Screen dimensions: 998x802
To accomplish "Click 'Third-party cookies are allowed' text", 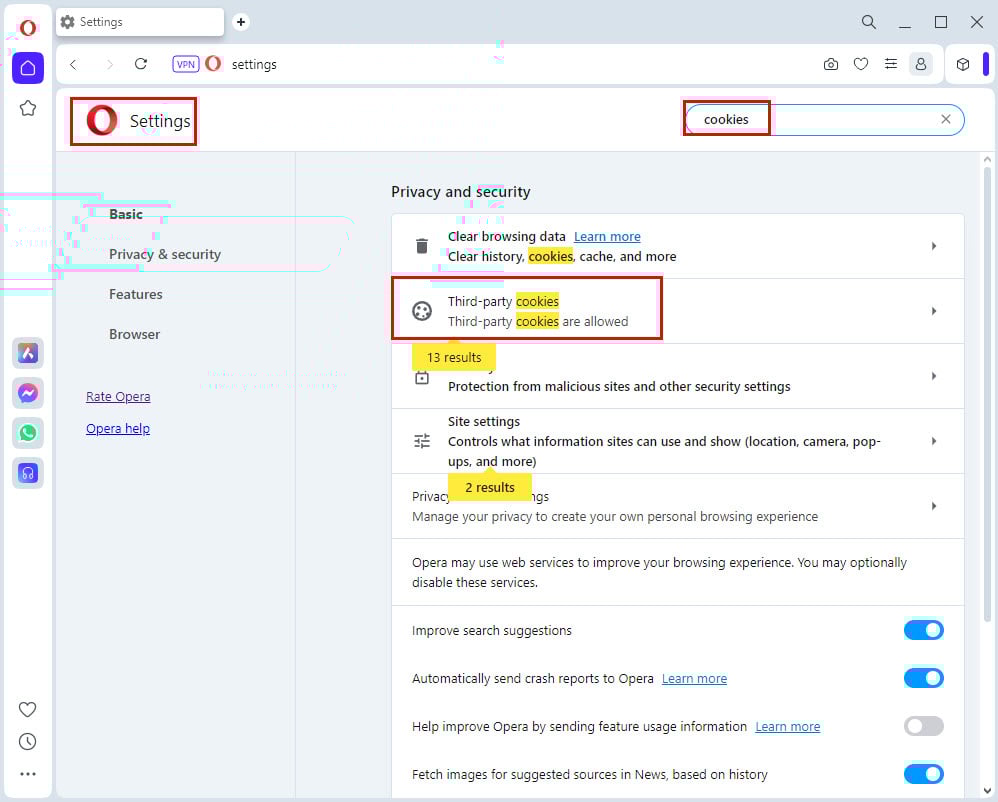I will [538, 321].
